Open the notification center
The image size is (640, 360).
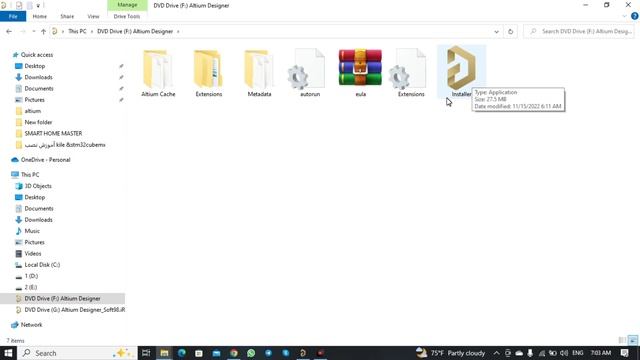[624, 353]
